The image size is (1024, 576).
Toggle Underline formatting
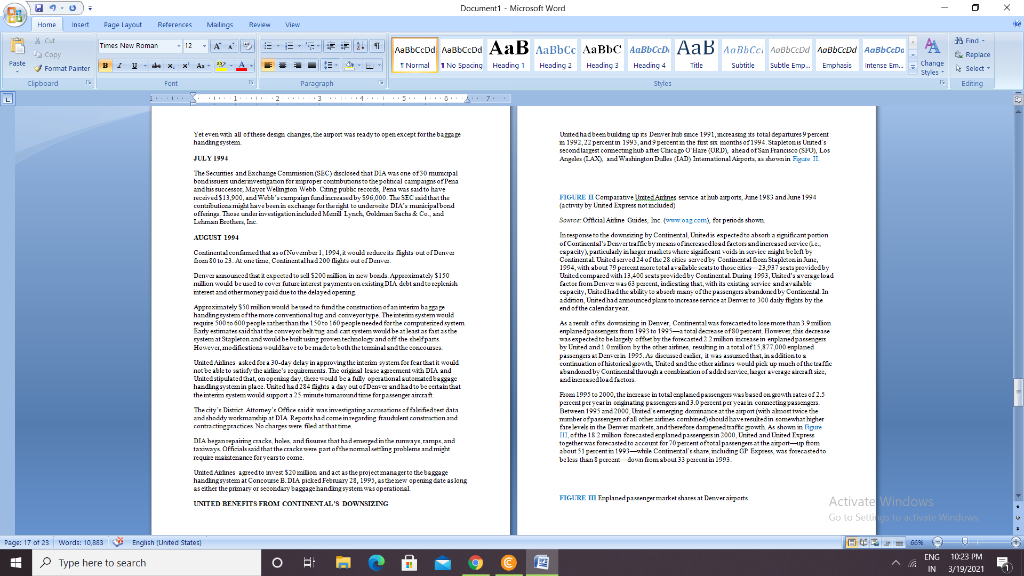[x=133, y=66]
